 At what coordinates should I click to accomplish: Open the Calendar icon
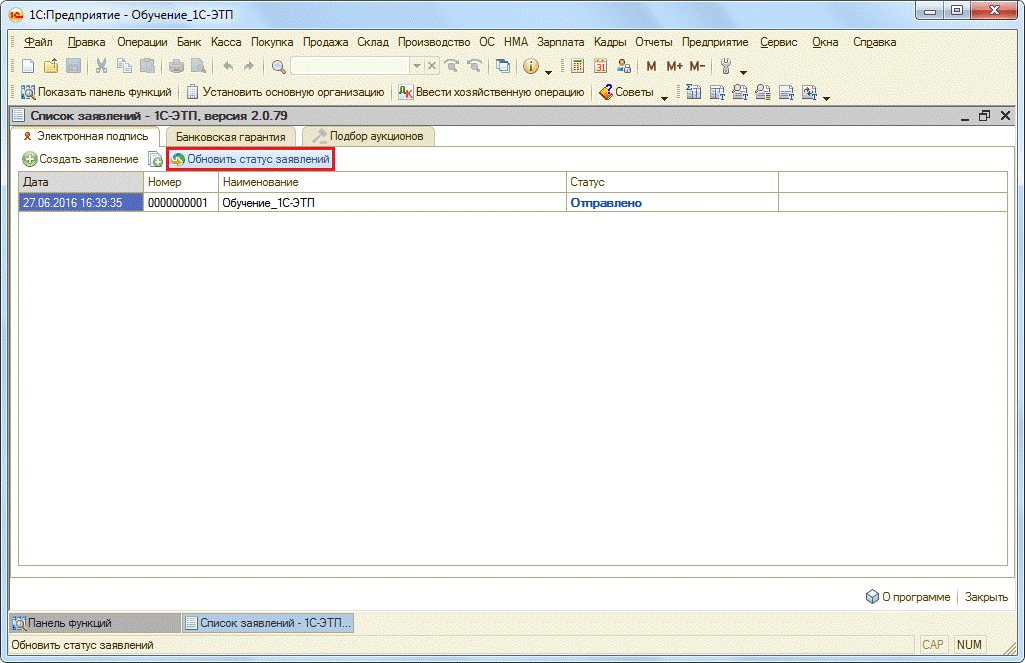600,66
